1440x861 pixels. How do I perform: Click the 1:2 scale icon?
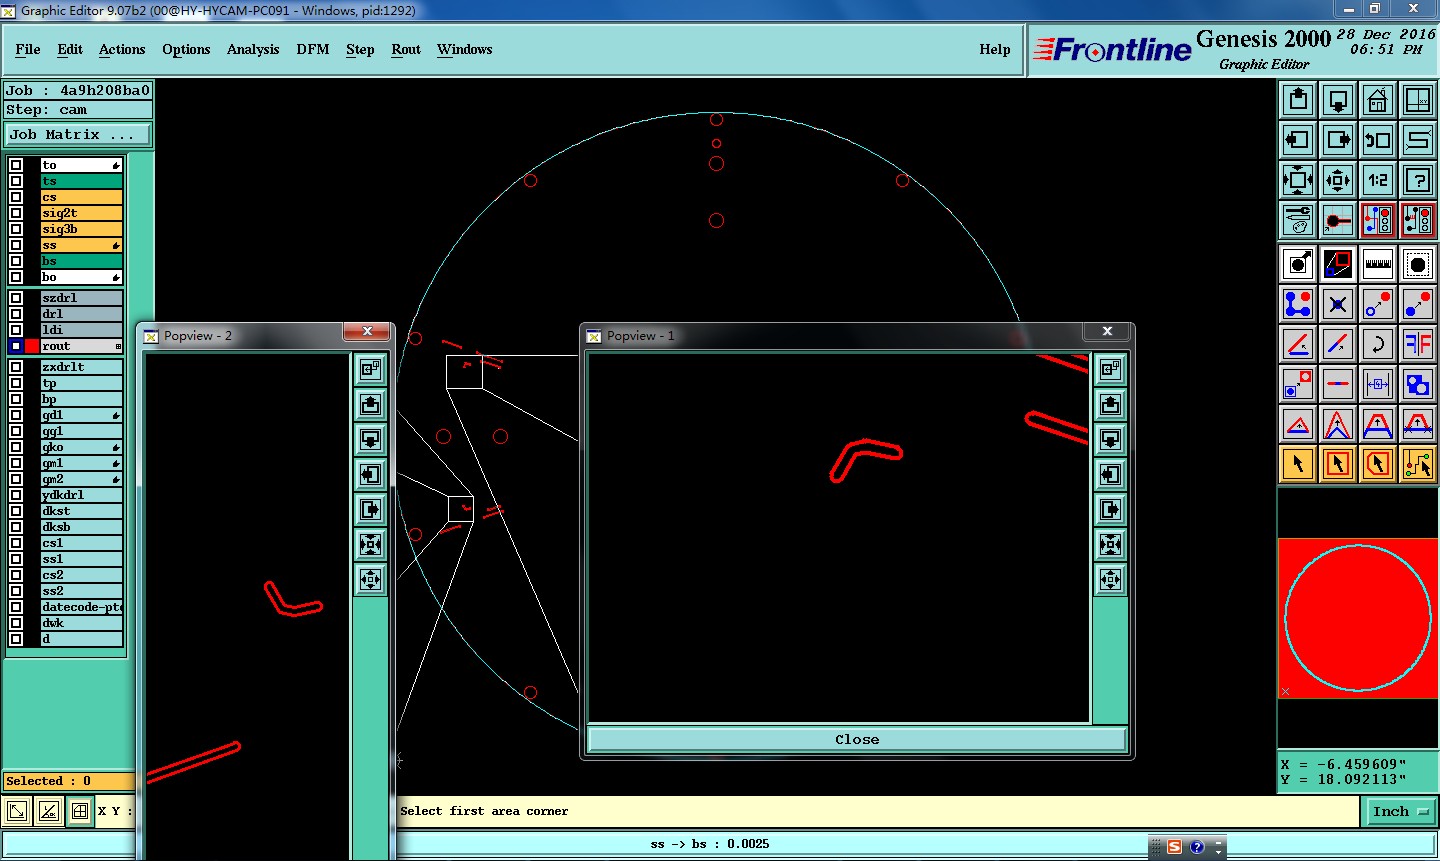(x=1378, y=180)
